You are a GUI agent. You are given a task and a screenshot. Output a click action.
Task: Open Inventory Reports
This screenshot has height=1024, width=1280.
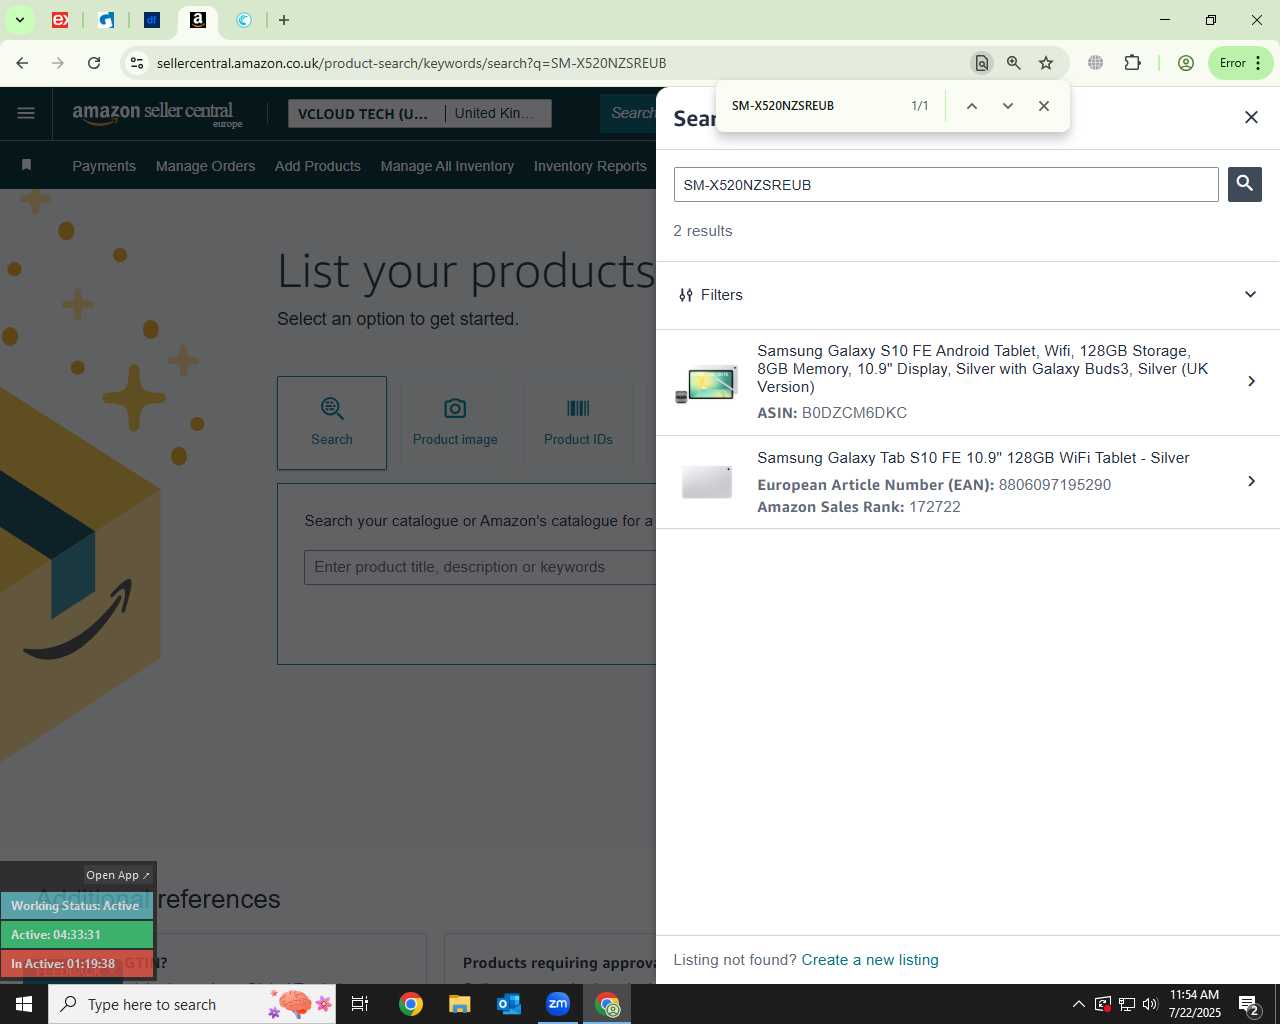click(590, 166)
